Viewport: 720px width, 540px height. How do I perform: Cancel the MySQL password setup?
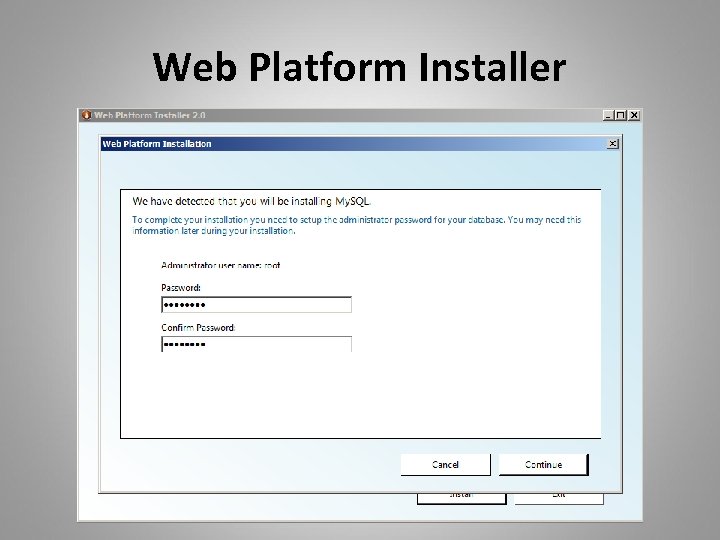(x=445, y=465)
